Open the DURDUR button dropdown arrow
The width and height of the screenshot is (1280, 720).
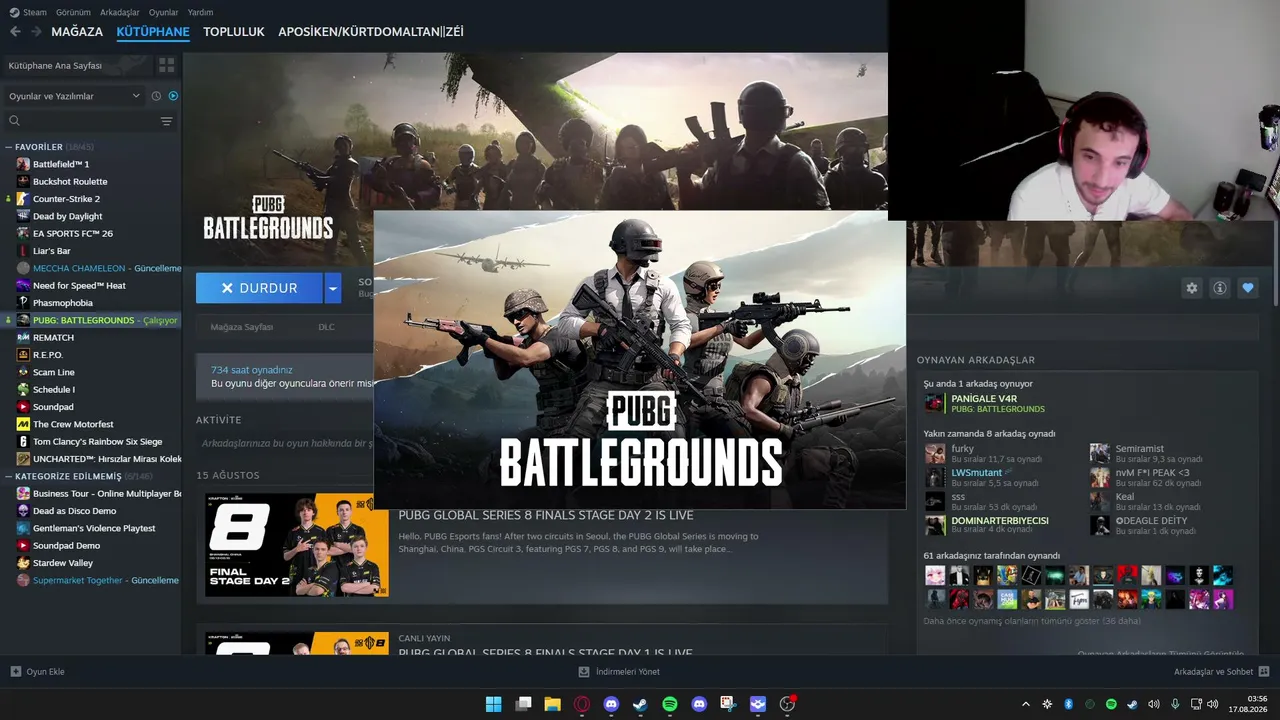(x=333, y=288)
